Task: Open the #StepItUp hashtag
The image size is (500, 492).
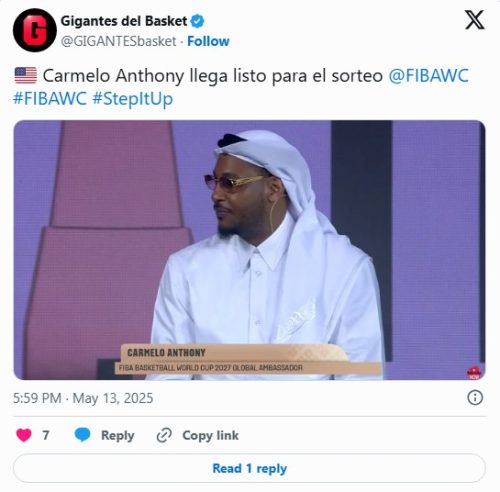Action: tap(133, 99)
